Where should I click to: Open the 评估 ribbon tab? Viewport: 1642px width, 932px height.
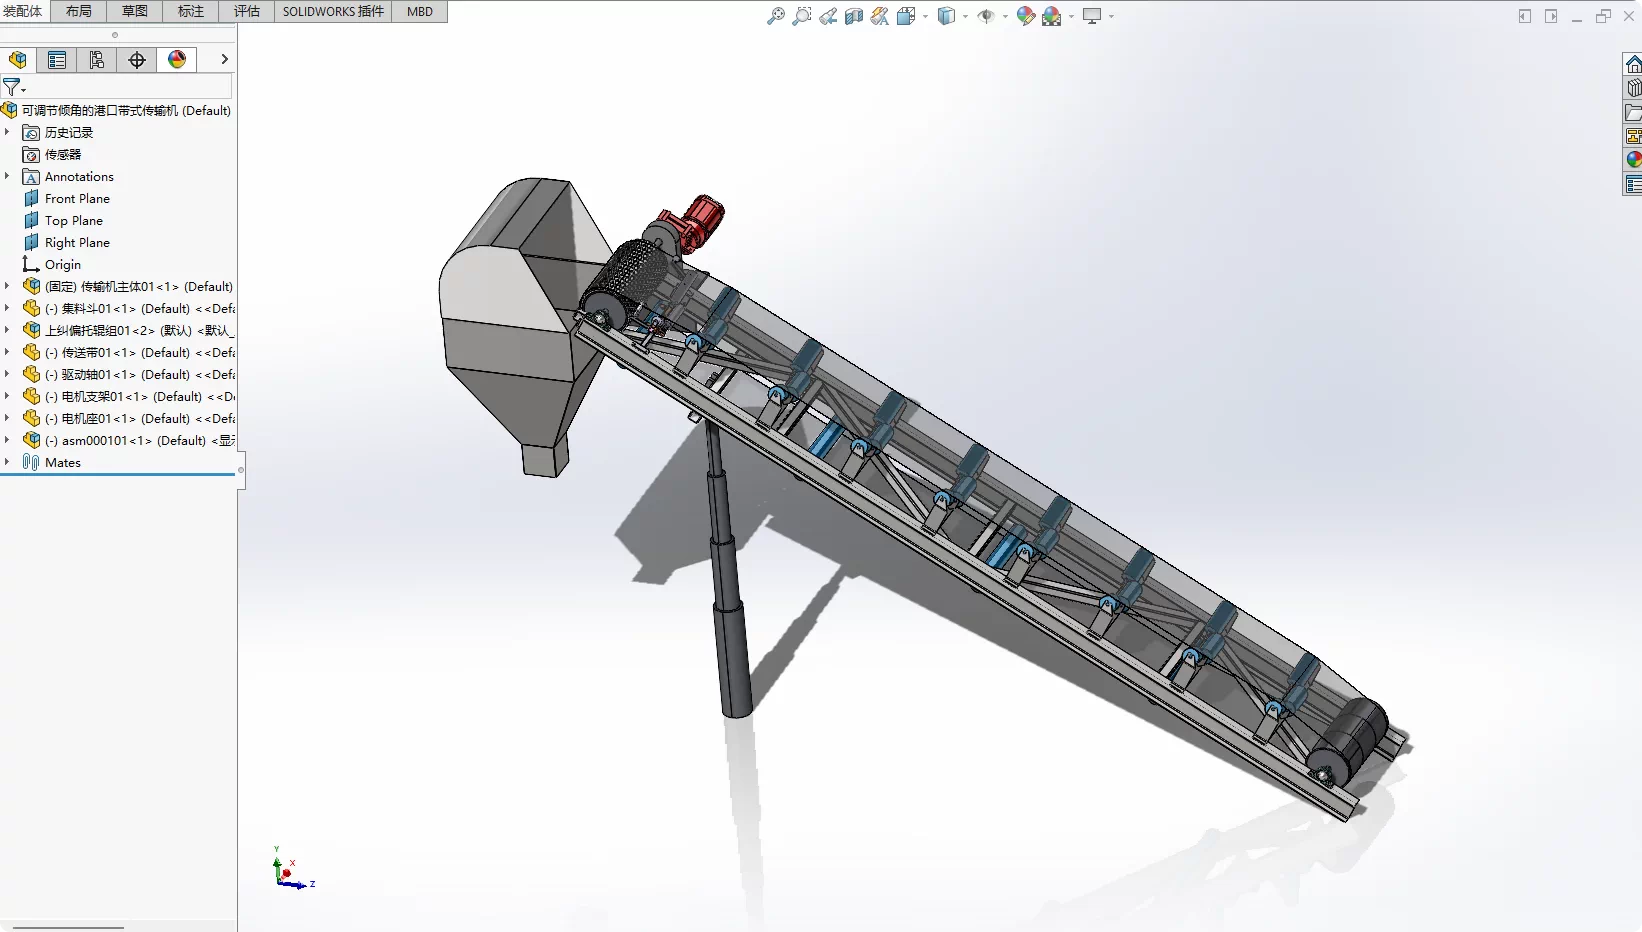pyautogui.click(x=246, y=11)
